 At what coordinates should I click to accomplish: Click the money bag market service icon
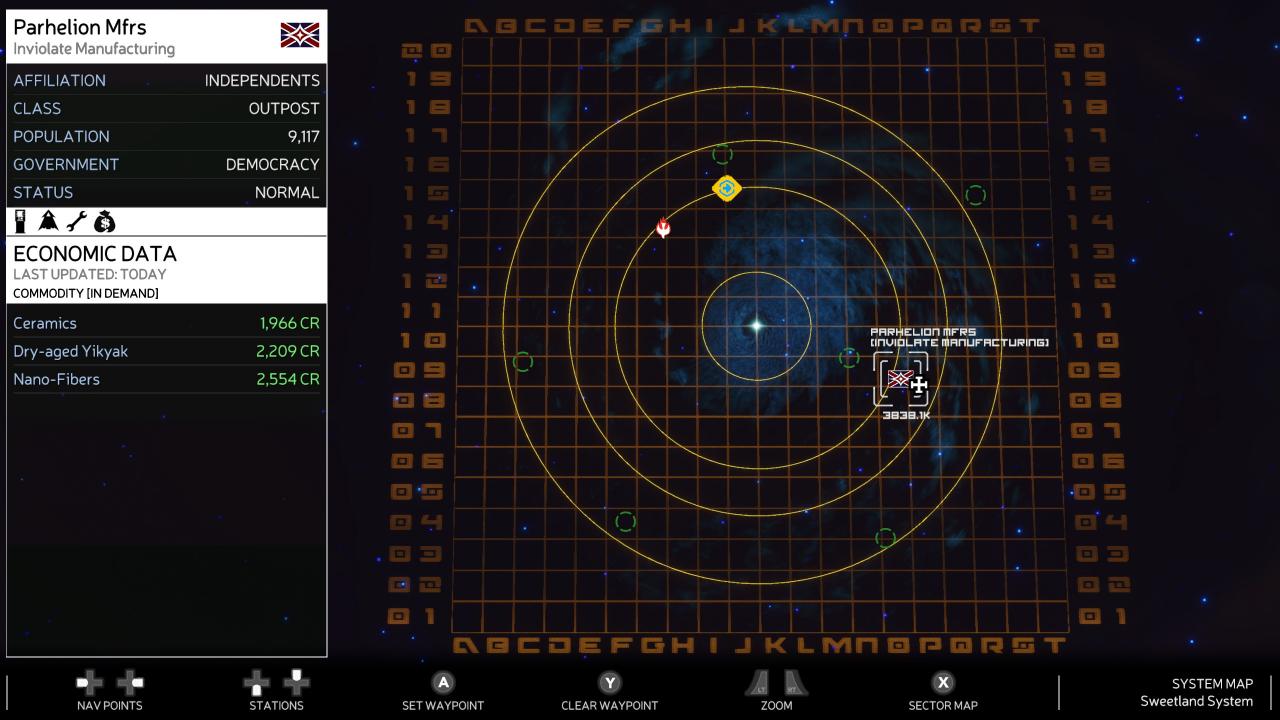[104, 222]
